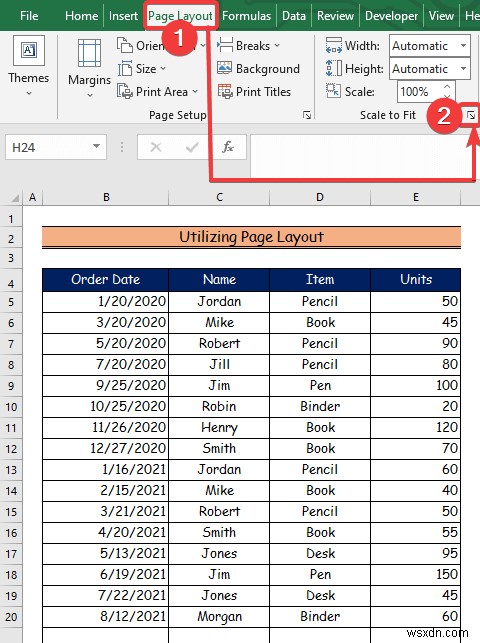Select the Henry name cell

point(219,428)
